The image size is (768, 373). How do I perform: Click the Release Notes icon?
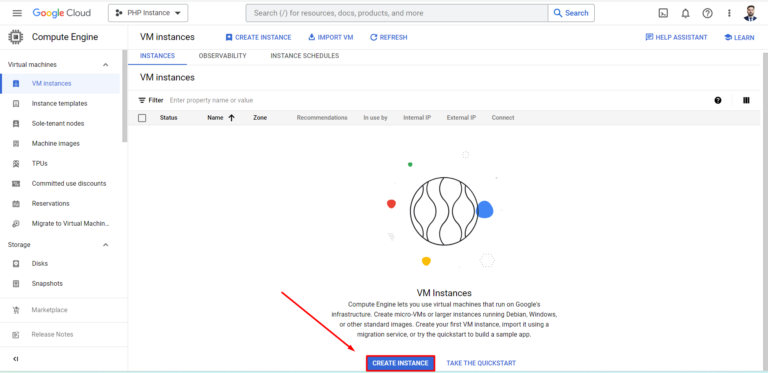coord(16,334)
